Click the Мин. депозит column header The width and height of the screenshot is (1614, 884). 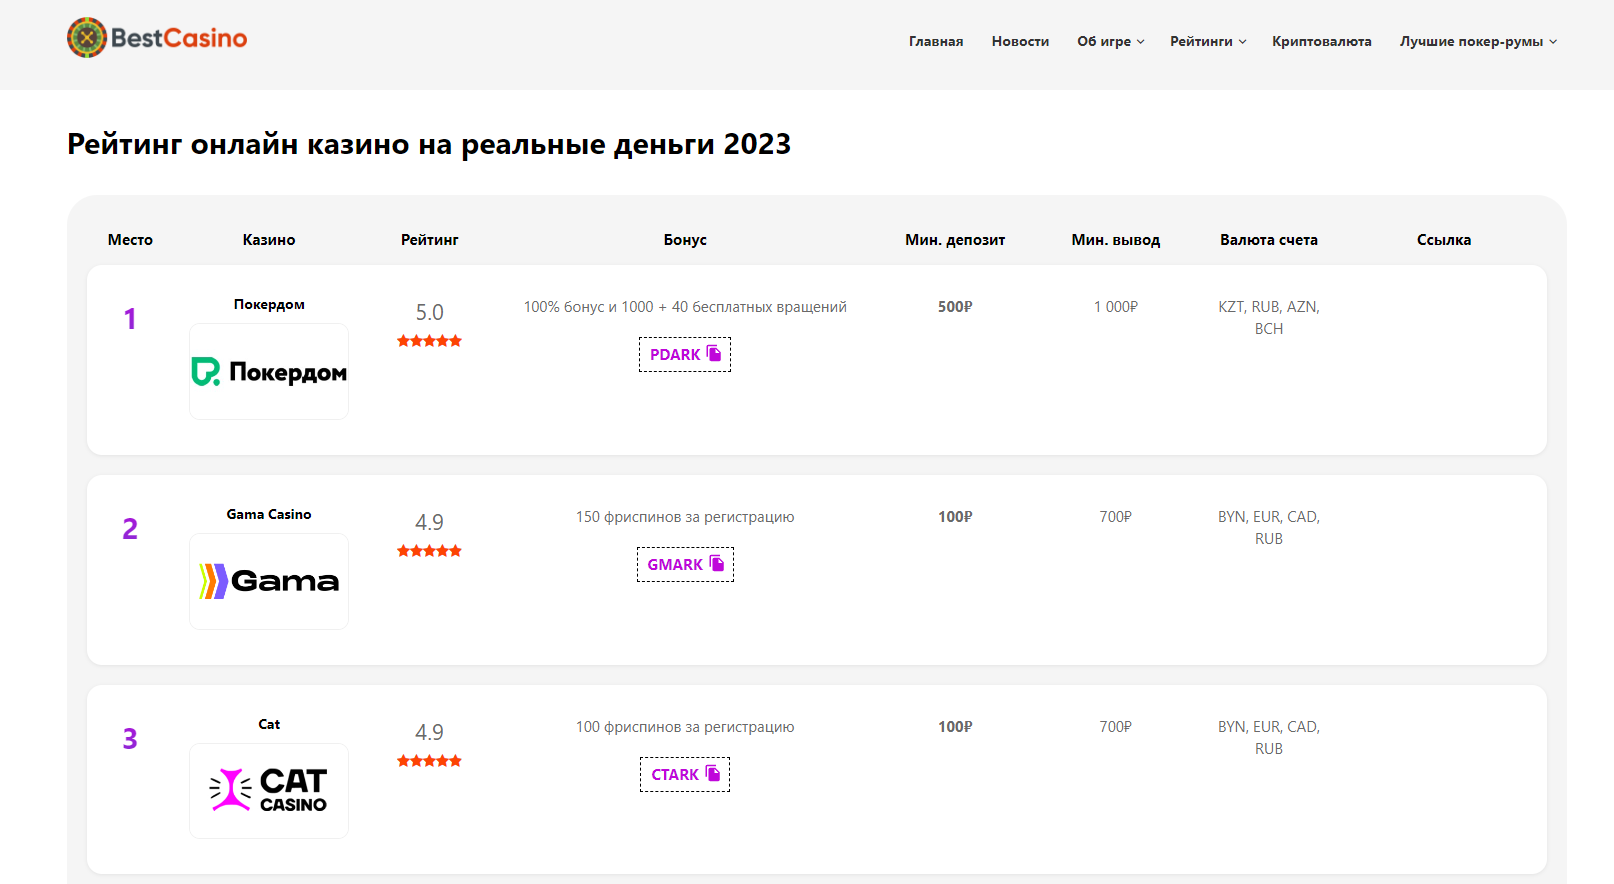click(955, 240)
